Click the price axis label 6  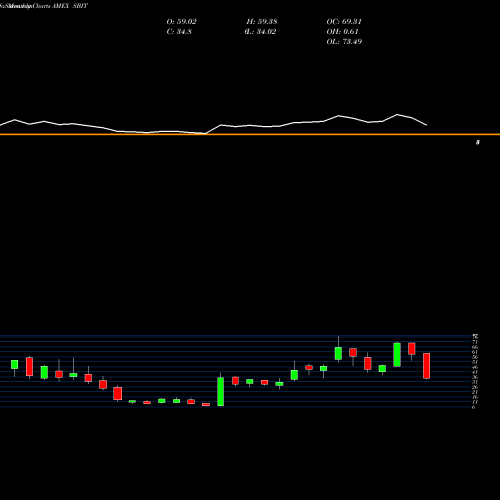(474, 407)
